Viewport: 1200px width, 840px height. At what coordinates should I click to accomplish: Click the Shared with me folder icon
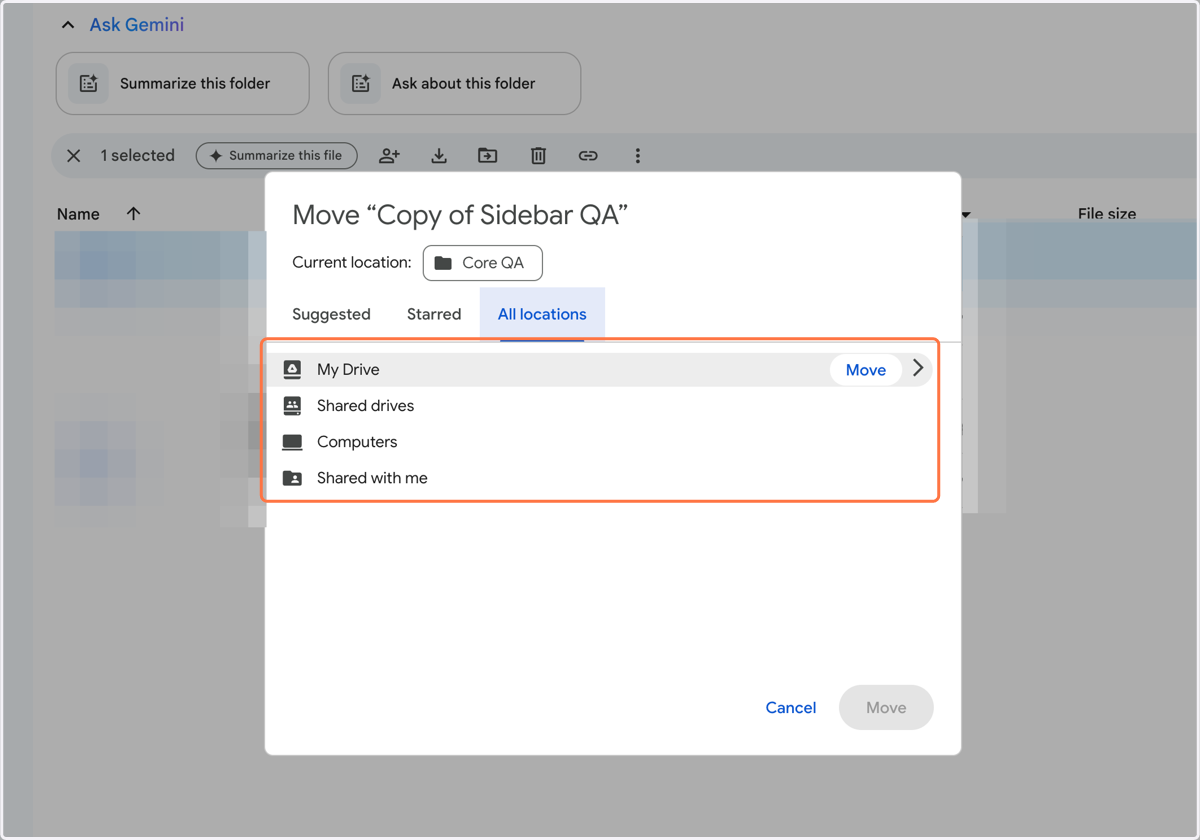[x=292, y=478]
